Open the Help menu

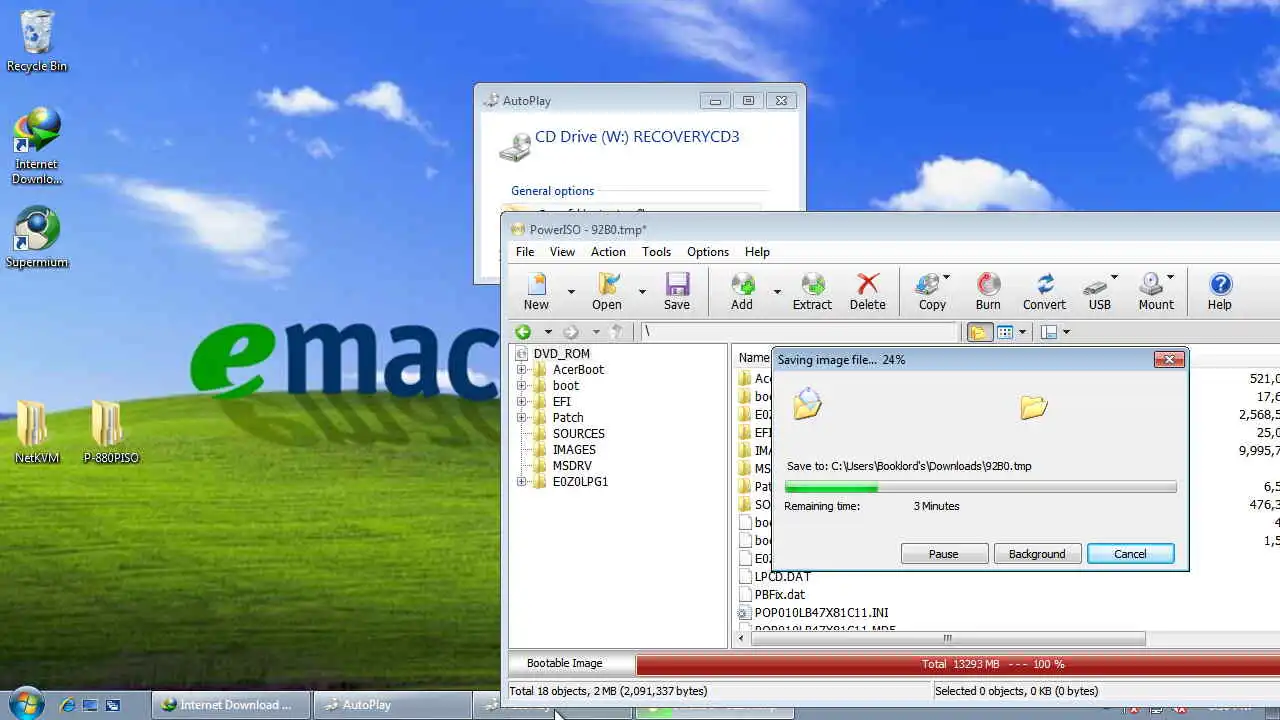click(x=757, y=252)
